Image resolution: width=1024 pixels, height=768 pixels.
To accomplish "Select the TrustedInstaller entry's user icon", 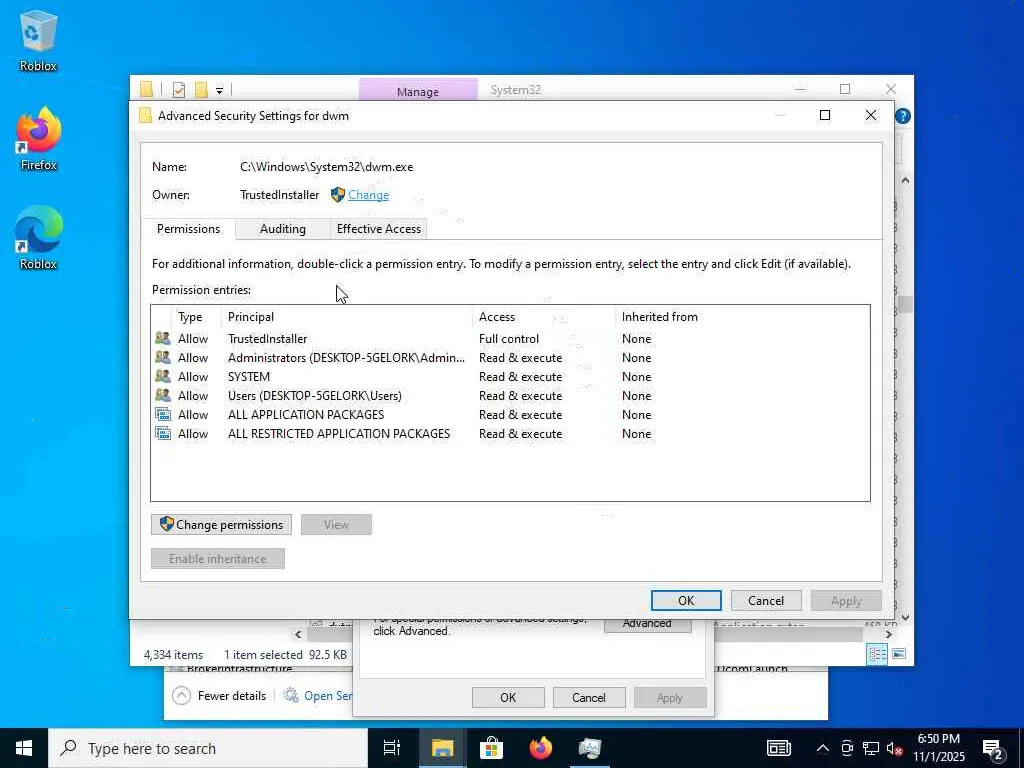I will pos(163,338).
